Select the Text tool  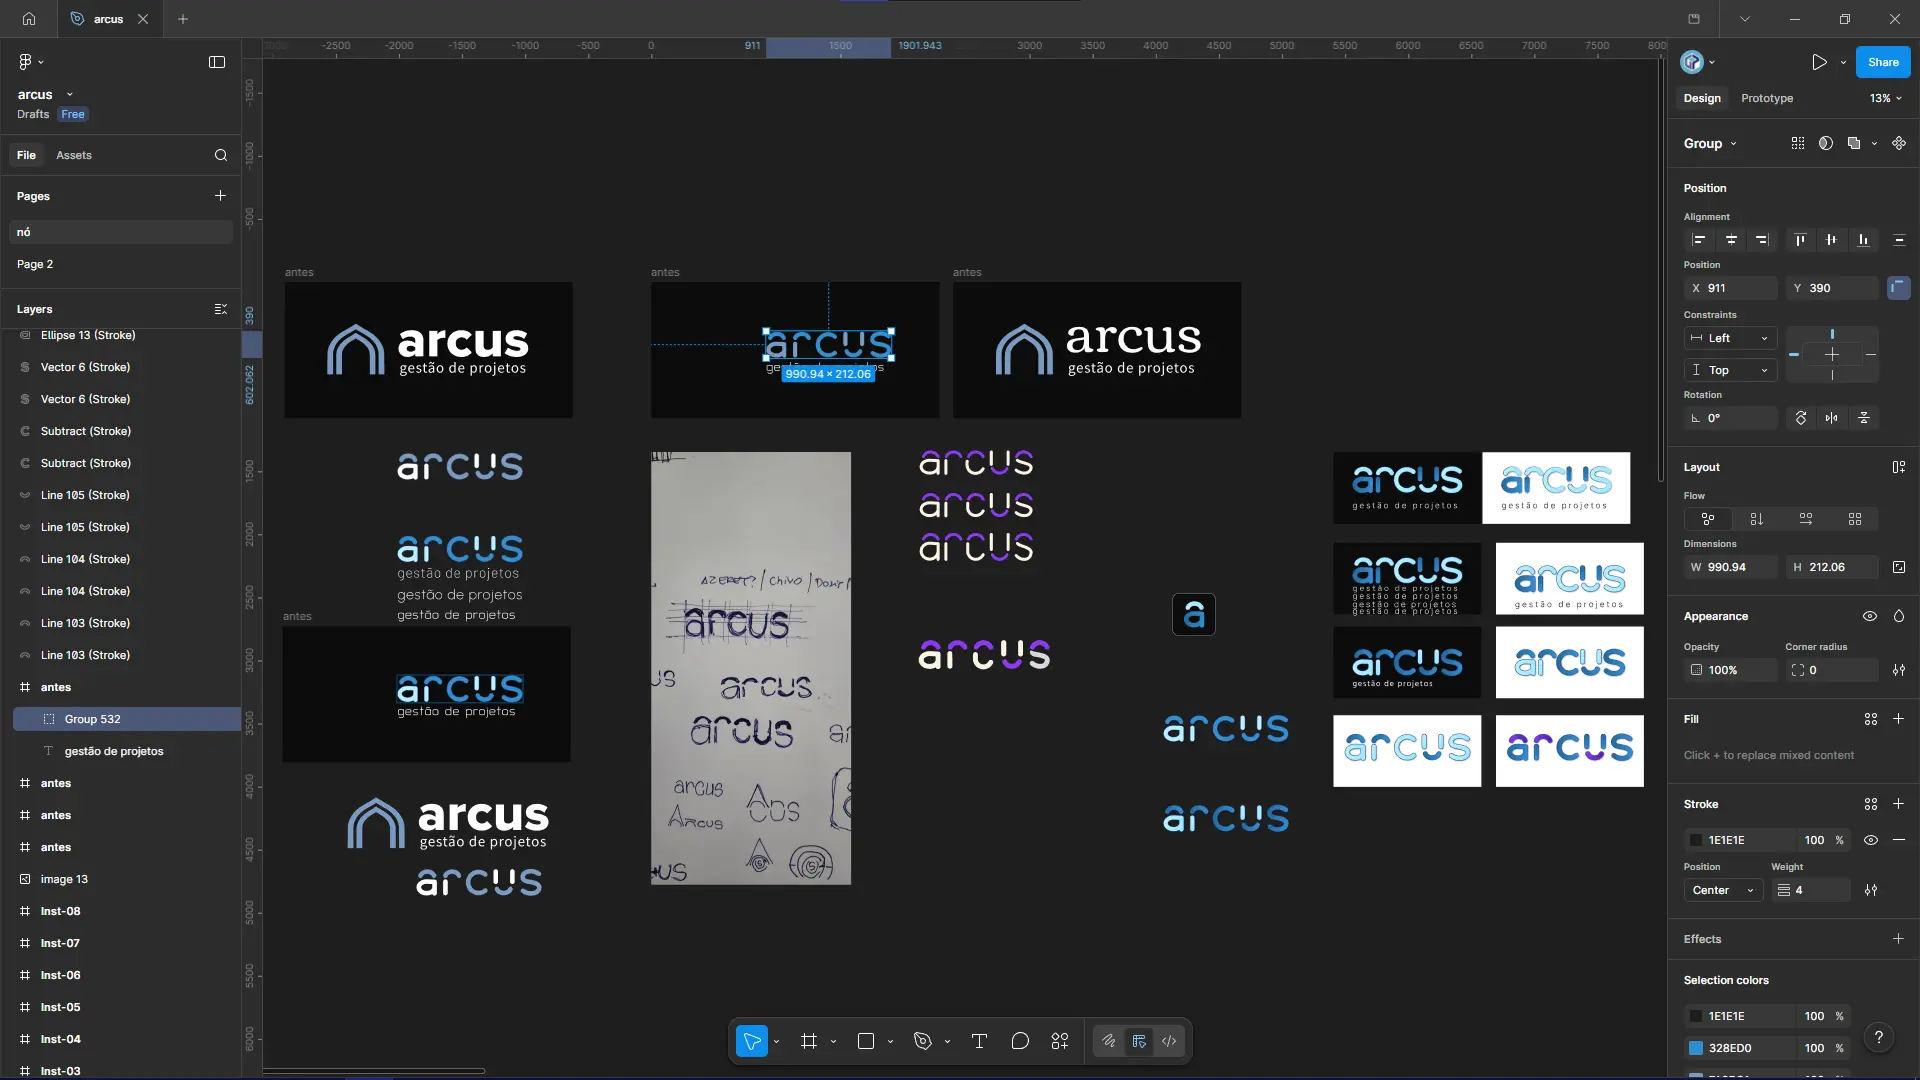(979, 1041)
